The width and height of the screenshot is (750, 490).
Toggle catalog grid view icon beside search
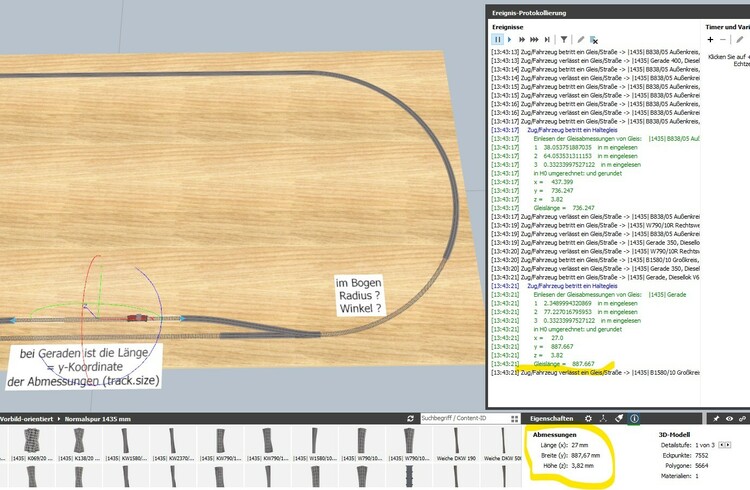tap(514, 419)
